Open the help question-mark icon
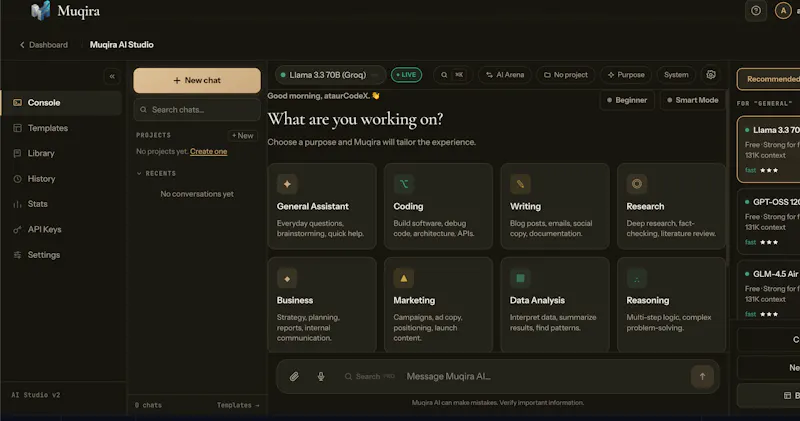This screenshot has height=421, width=800. [x=756, y=11]
